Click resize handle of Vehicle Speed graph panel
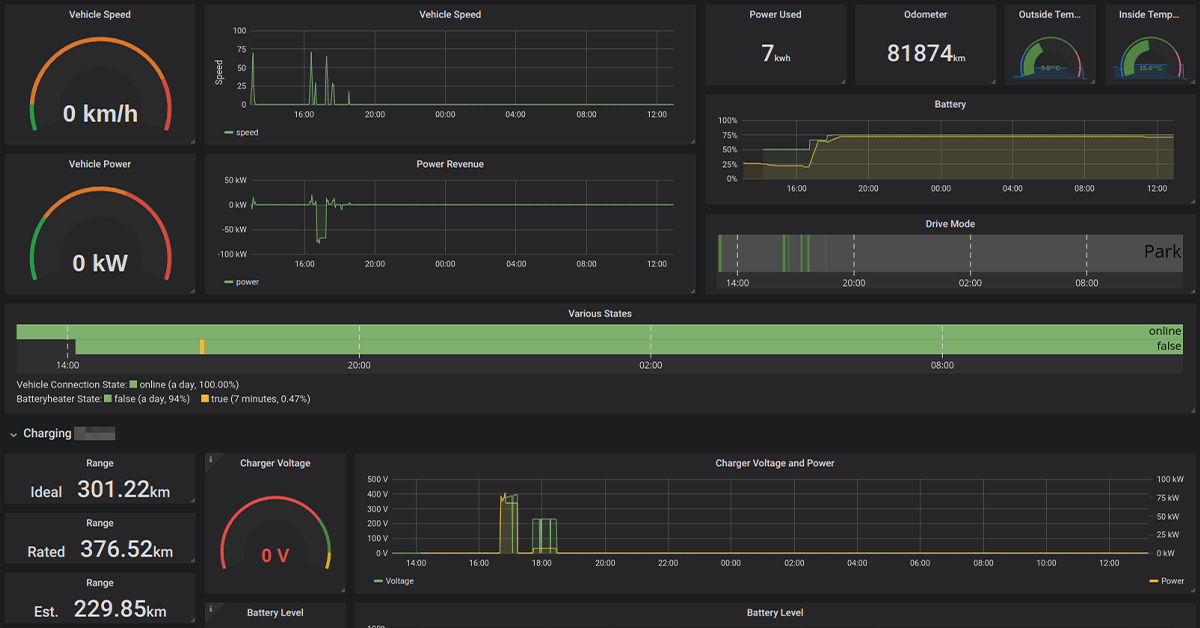This screenshot has width=1200, height=628. point(692,141)
